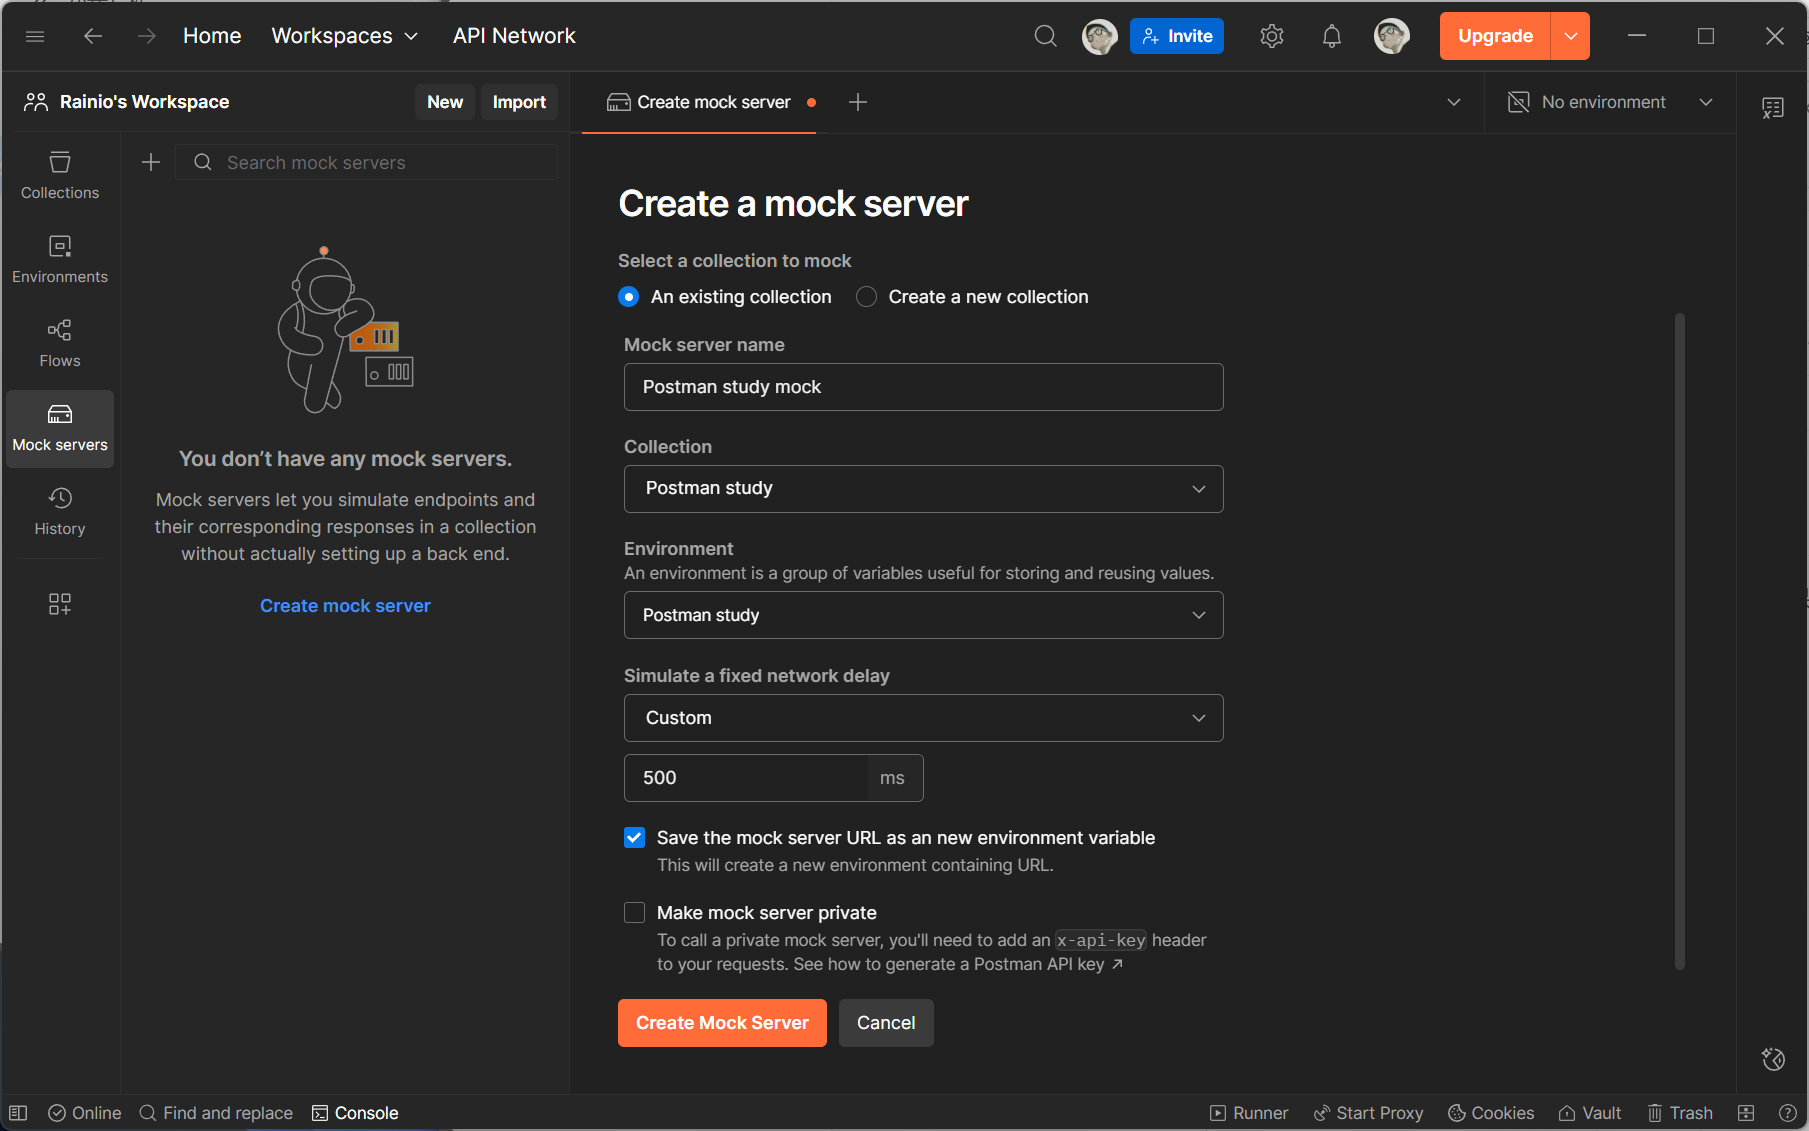This screenshot has height=1131, width=1809.
Task: Go to Home
Action: point(212,36)
